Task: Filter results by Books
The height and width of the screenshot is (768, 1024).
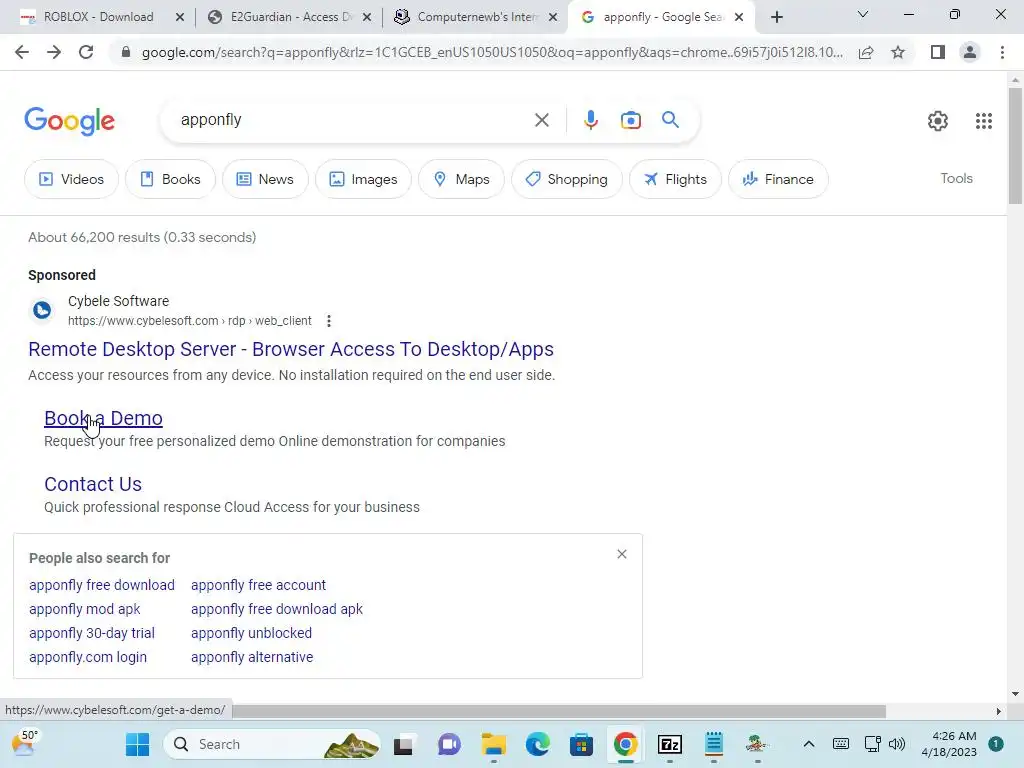Action: [x=170, y=179]
